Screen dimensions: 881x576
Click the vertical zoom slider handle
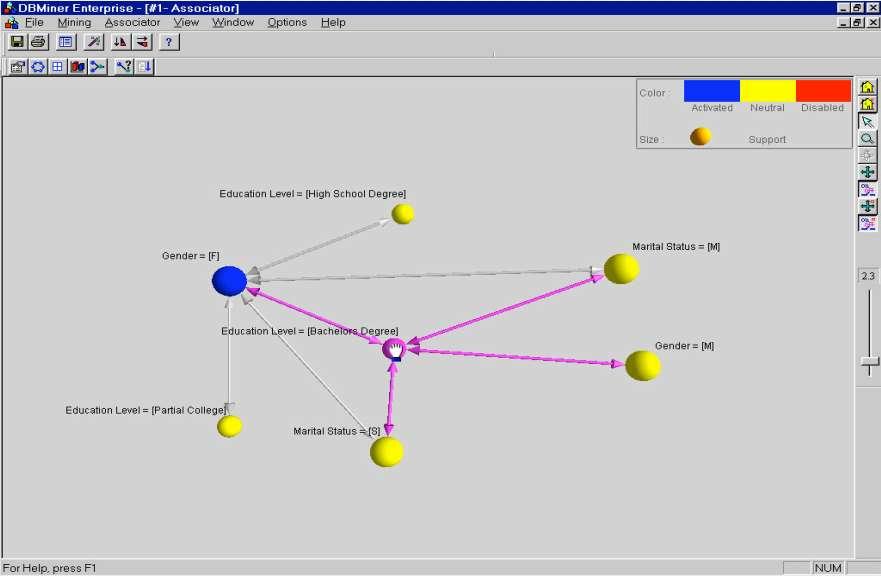[869, 361]
